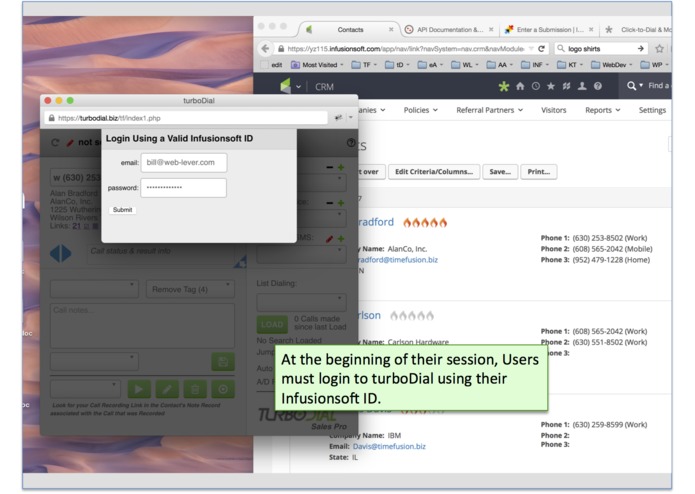Open the Most Visited bookmarks folder
695x494 pixels.
tap(317, 65)
